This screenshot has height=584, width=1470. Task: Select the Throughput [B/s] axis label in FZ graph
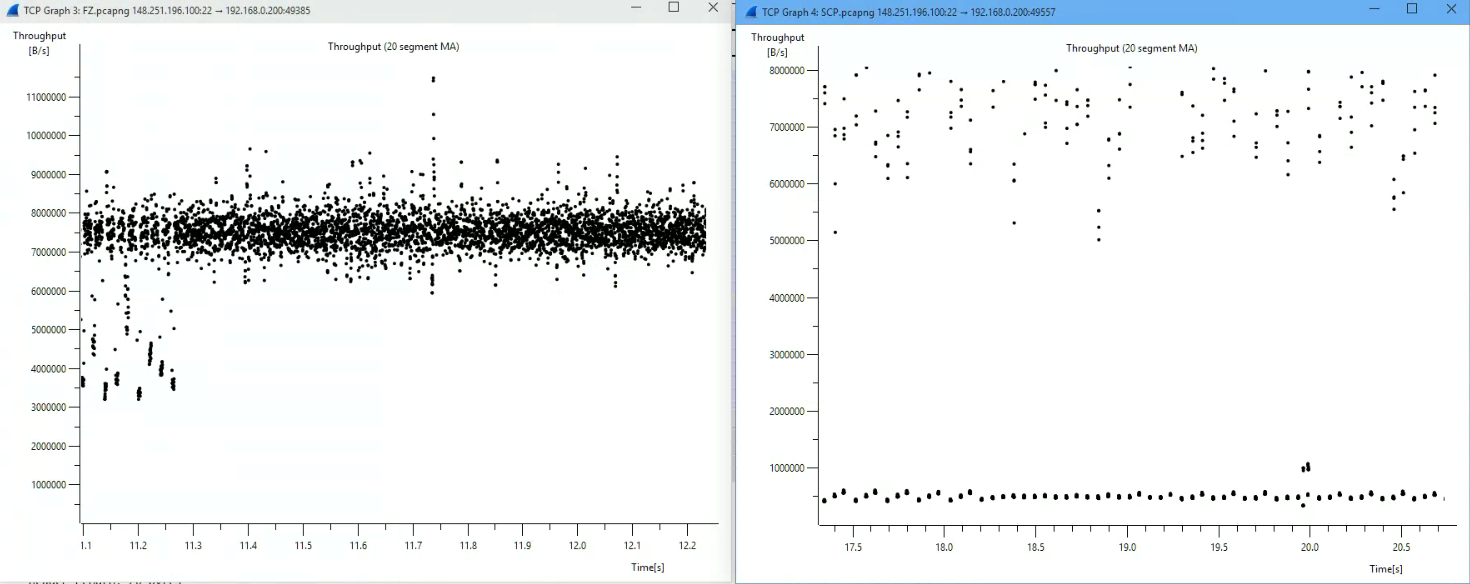pyautogui.click(x=32, y=42)
